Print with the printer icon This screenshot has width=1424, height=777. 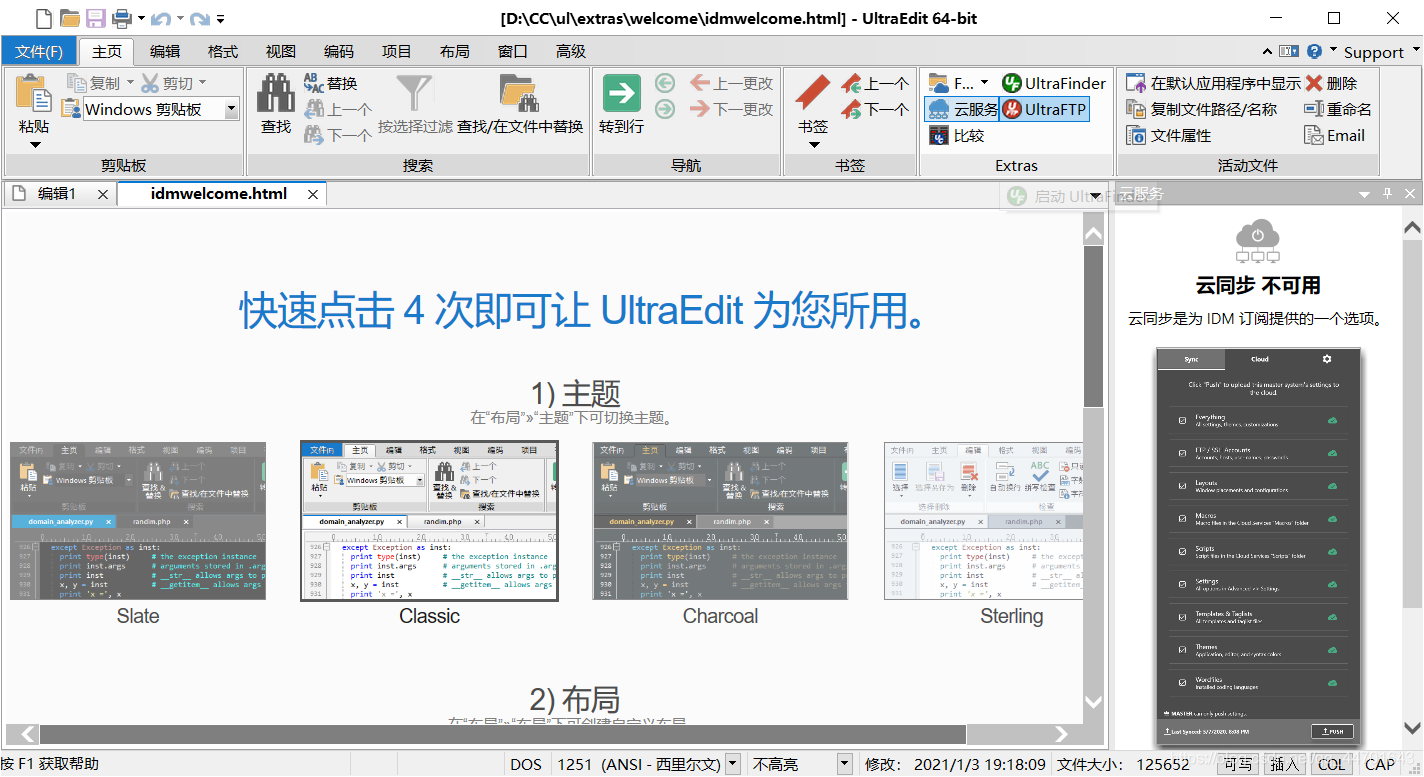(x=122, y=18)
